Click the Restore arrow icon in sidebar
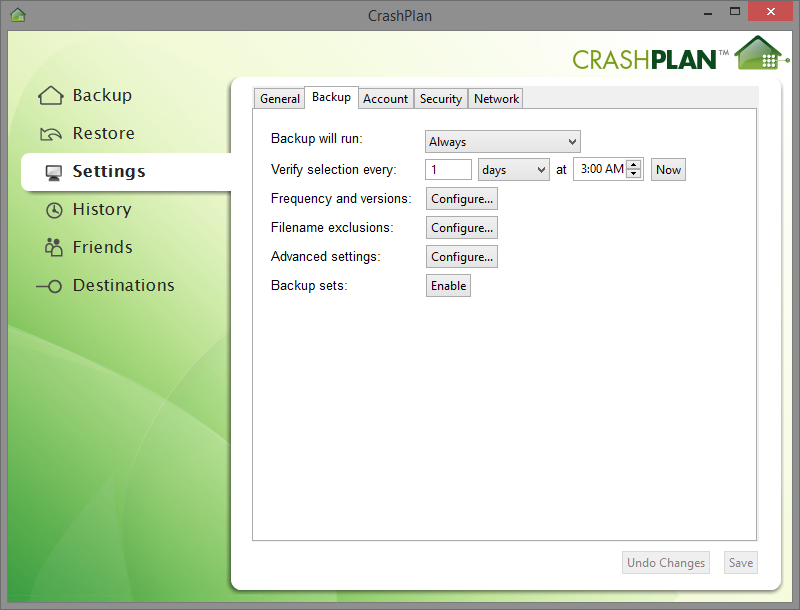800x610 pixels. point(51,134)
